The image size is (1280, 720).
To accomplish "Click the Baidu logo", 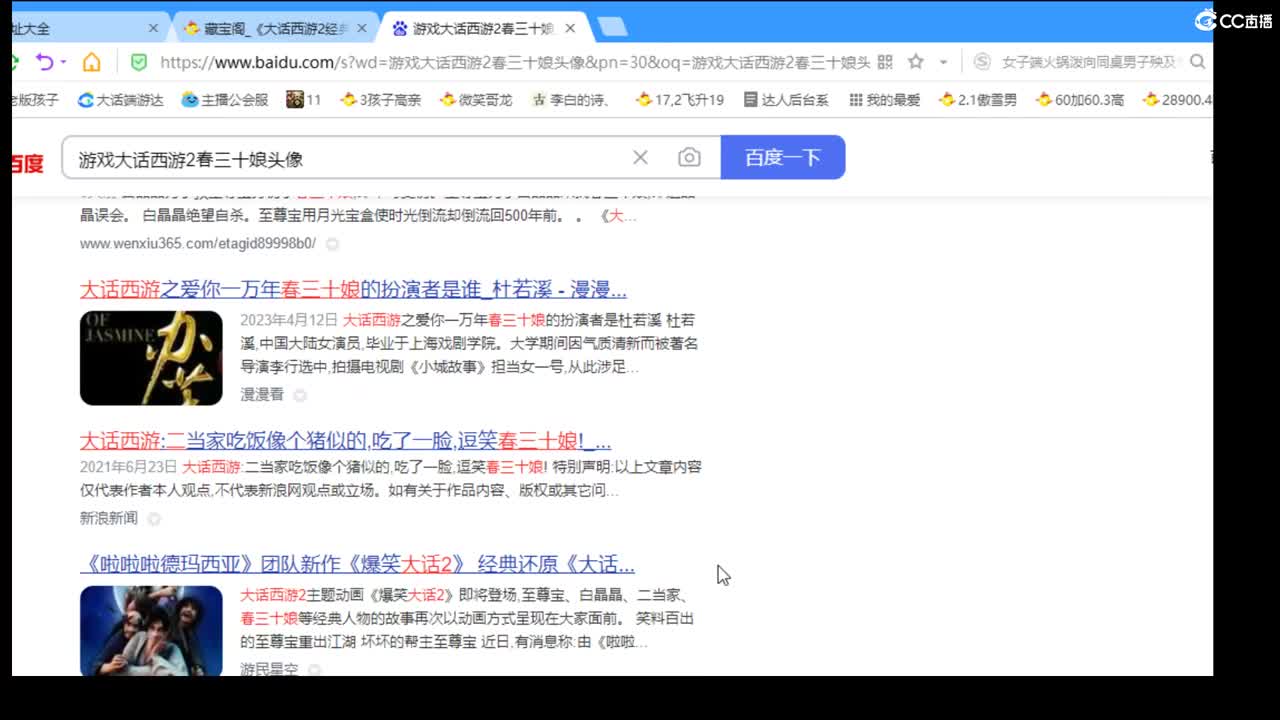I will [x=28, y=162].
